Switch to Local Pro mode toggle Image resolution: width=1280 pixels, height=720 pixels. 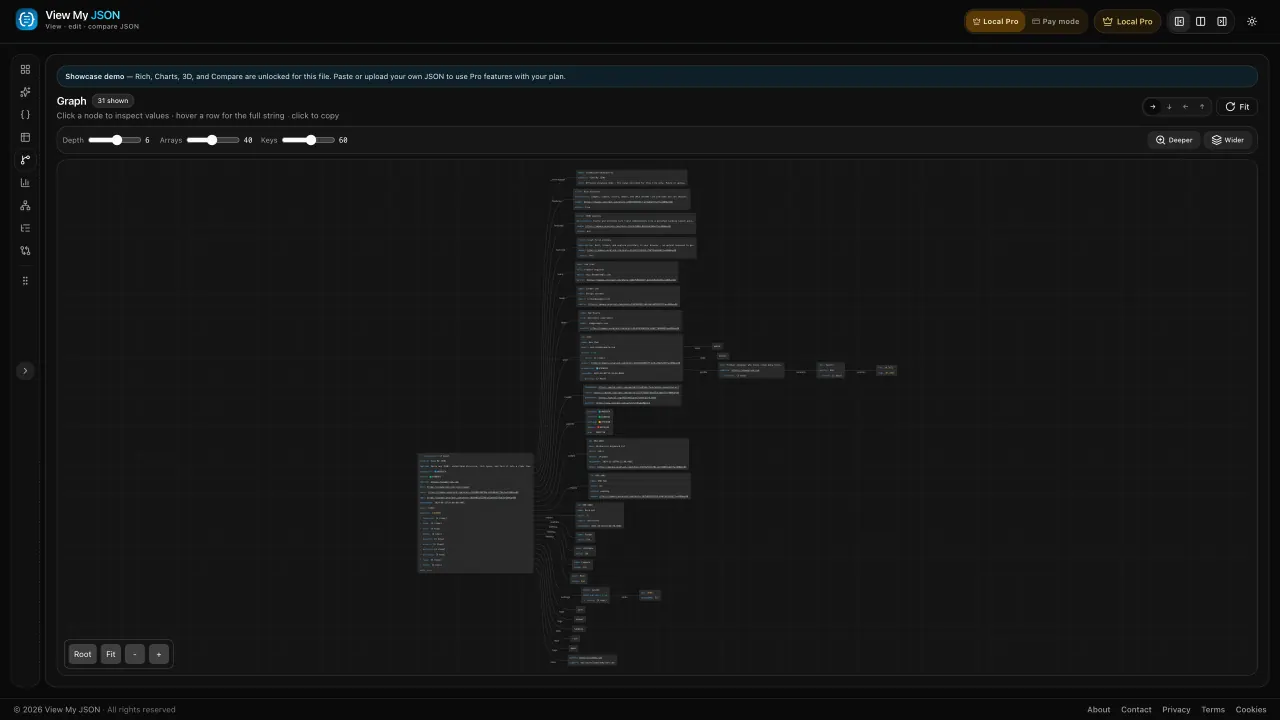[996, 21]
